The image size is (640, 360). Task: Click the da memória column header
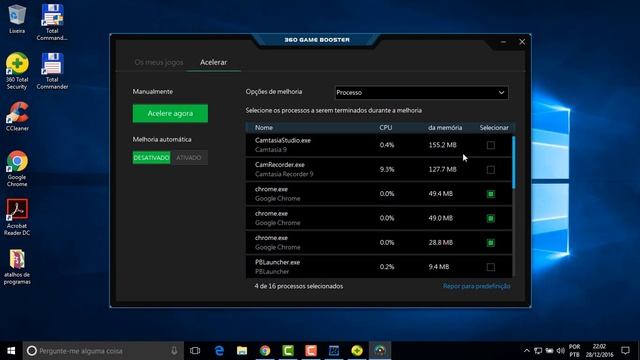pyautogui.click(x=445, y=128)
